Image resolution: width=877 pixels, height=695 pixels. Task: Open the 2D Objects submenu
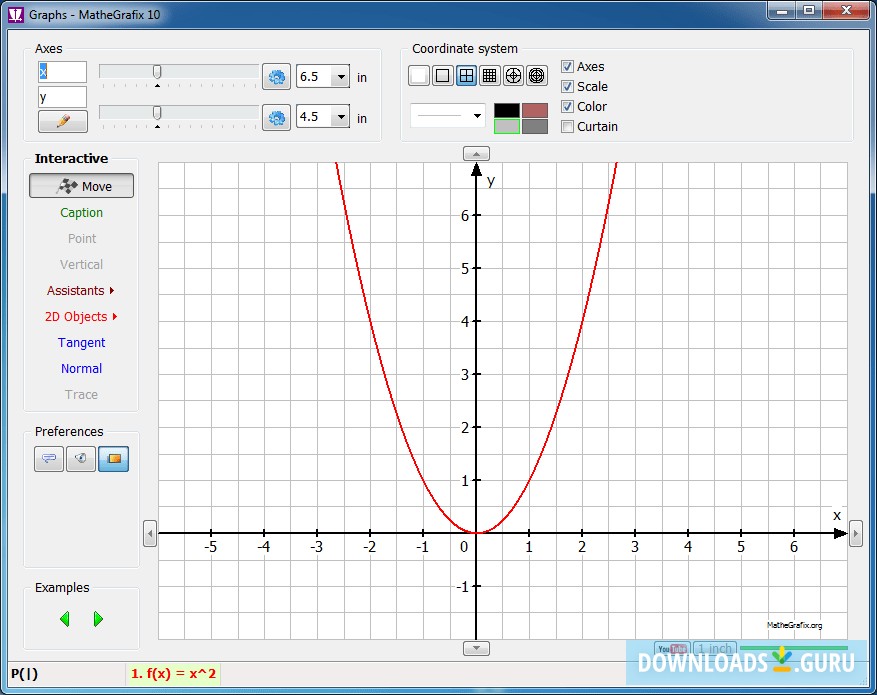(81, 317)
